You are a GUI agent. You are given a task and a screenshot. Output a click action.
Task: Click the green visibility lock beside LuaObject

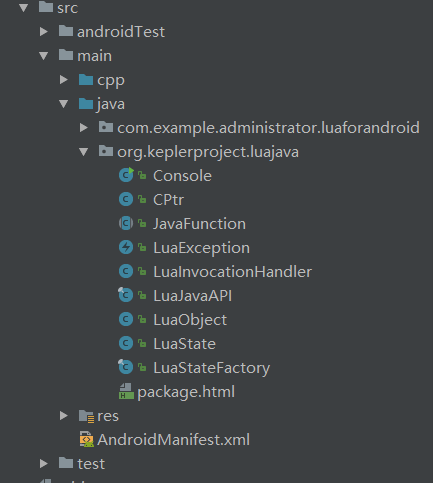point(142,320)
